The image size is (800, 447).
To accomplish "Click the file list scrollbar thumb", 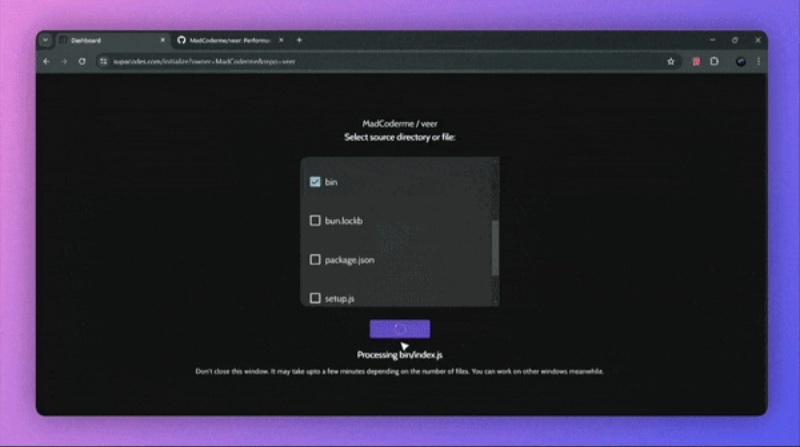I will tap(494, 249).
